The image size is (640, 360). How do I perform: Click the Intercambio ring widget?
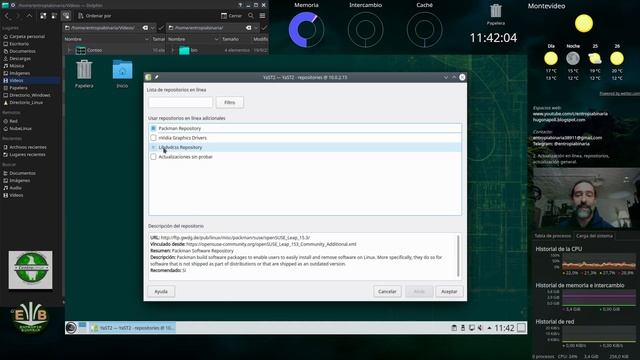(x=365, y=29)
